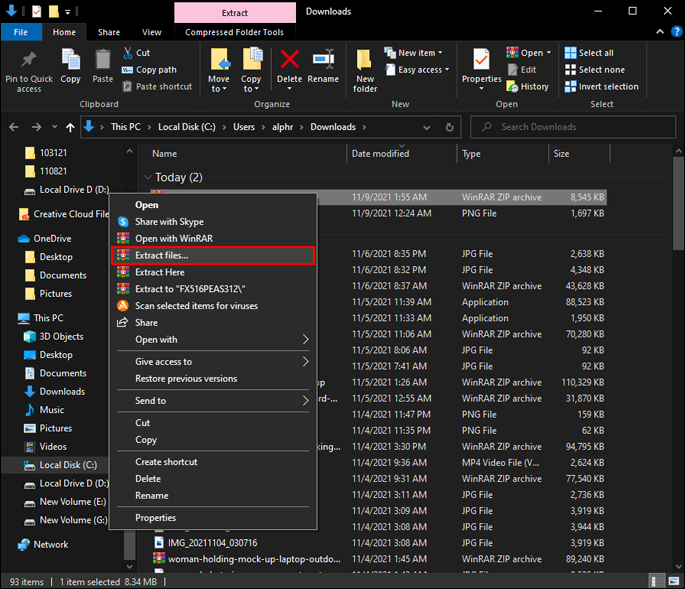This screenshot has width=685, height=589.
Task: Open the Compressed Folder Tools tab
Action: (234, 32)
